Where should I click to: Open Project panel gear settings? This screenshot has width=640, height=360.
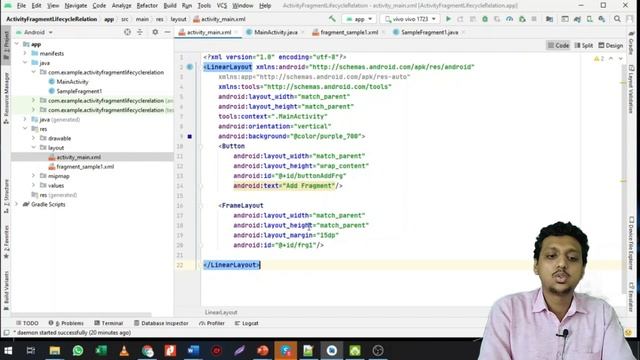click(155, 32)
